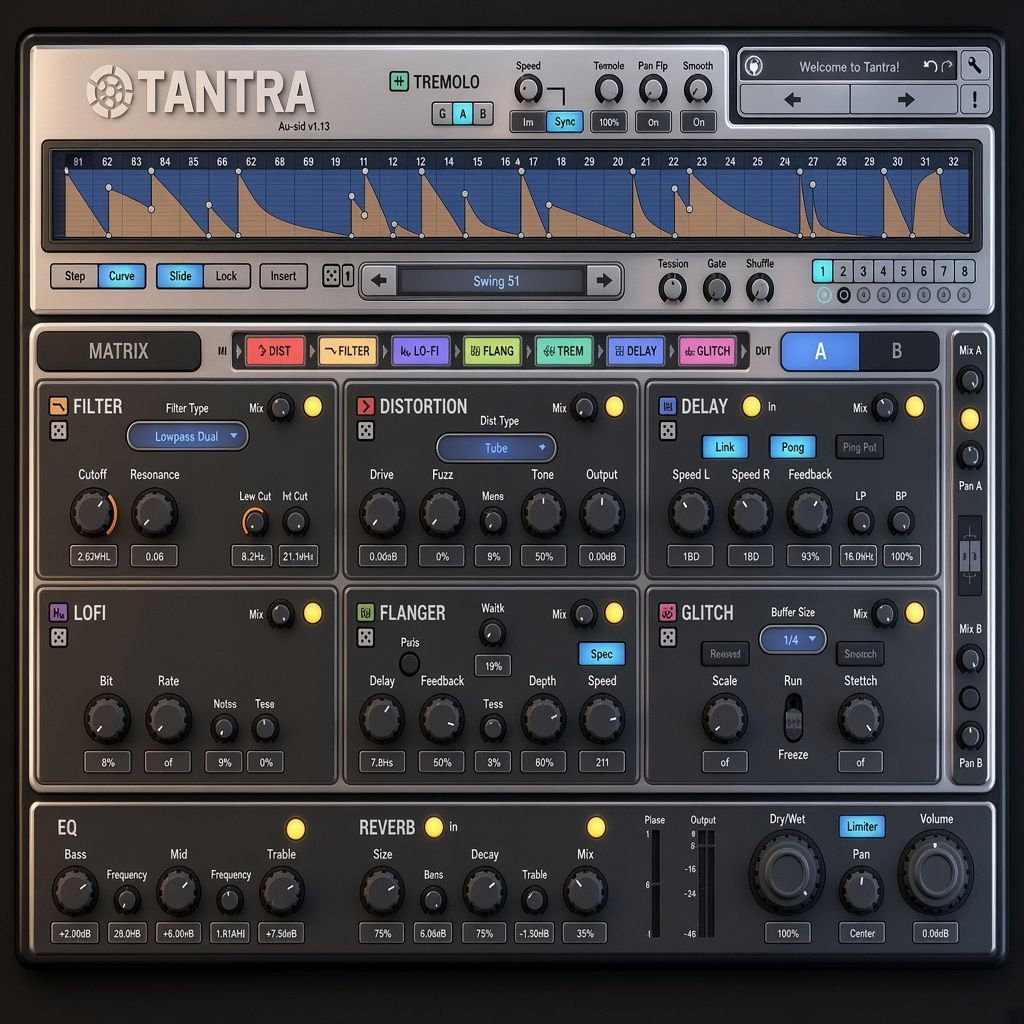The width and height of the screenshot is (1024, 1024).
Task: Open the Filter Type Lowpass Dual dropdown
Action: (187, 436)
